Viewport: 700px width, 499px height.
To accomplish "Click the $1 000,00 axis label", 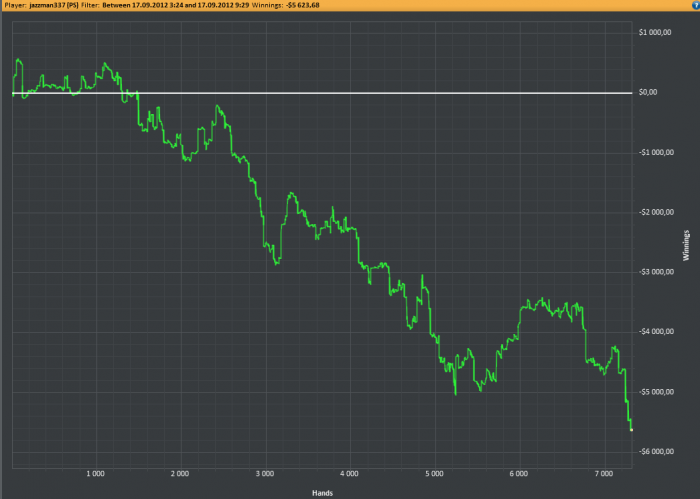I will (x=655, y=32).
